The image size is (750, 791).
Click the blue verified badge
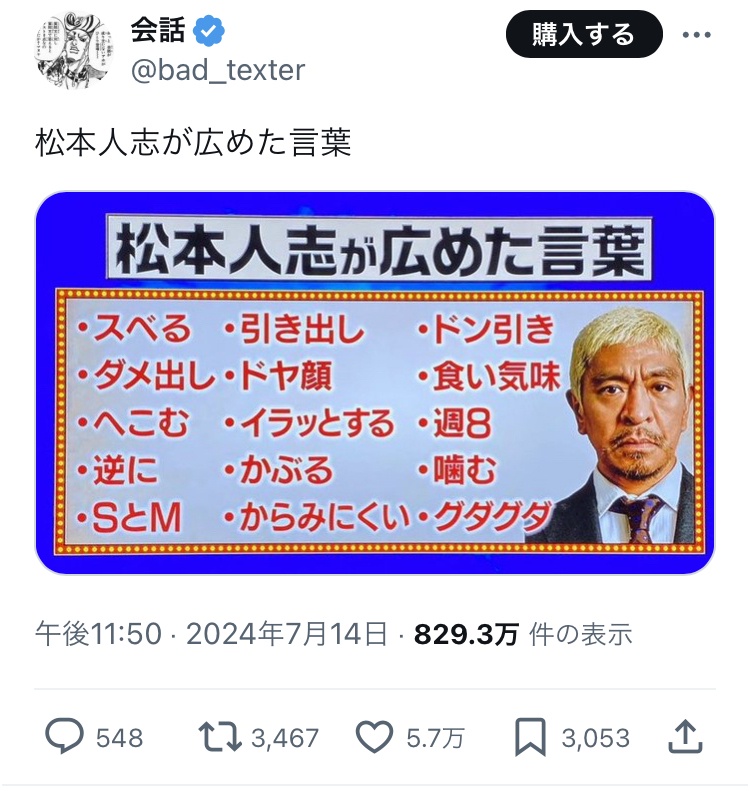click(x=209, y=31)
